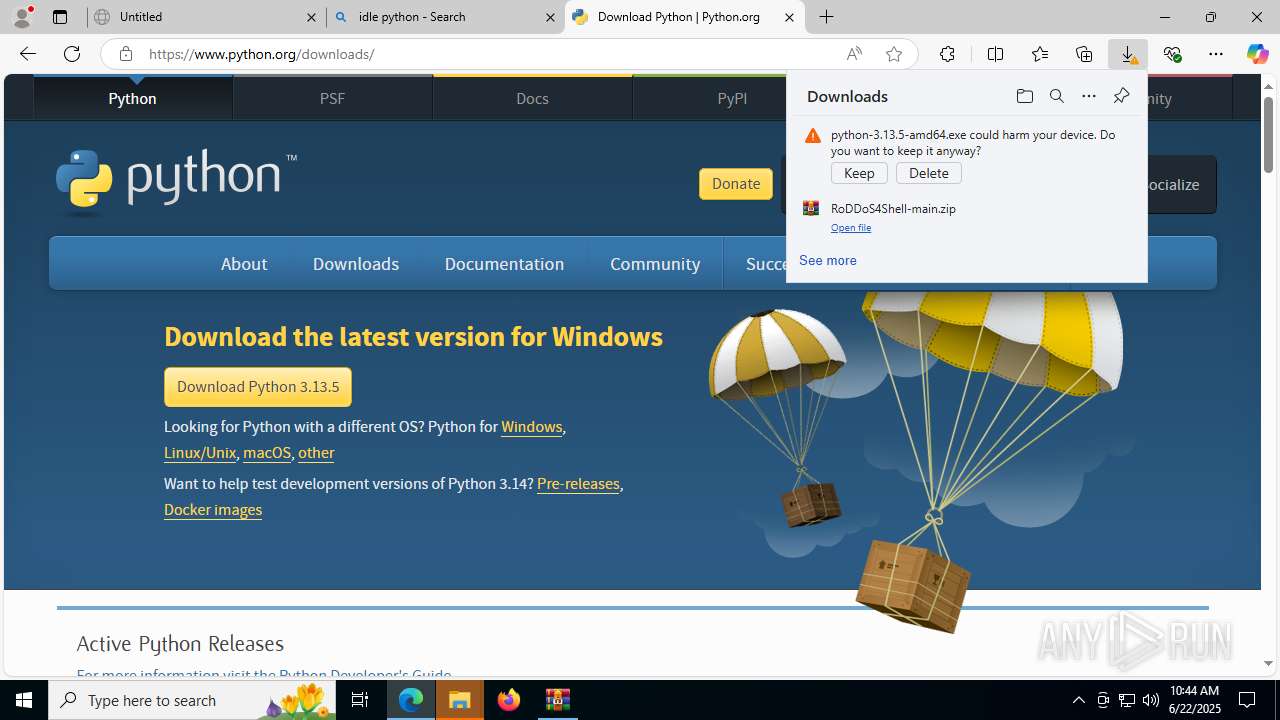The width and height of the screenshot is (1280, 720).
Task: Add this page to favorites star
Action: [894, 54]
